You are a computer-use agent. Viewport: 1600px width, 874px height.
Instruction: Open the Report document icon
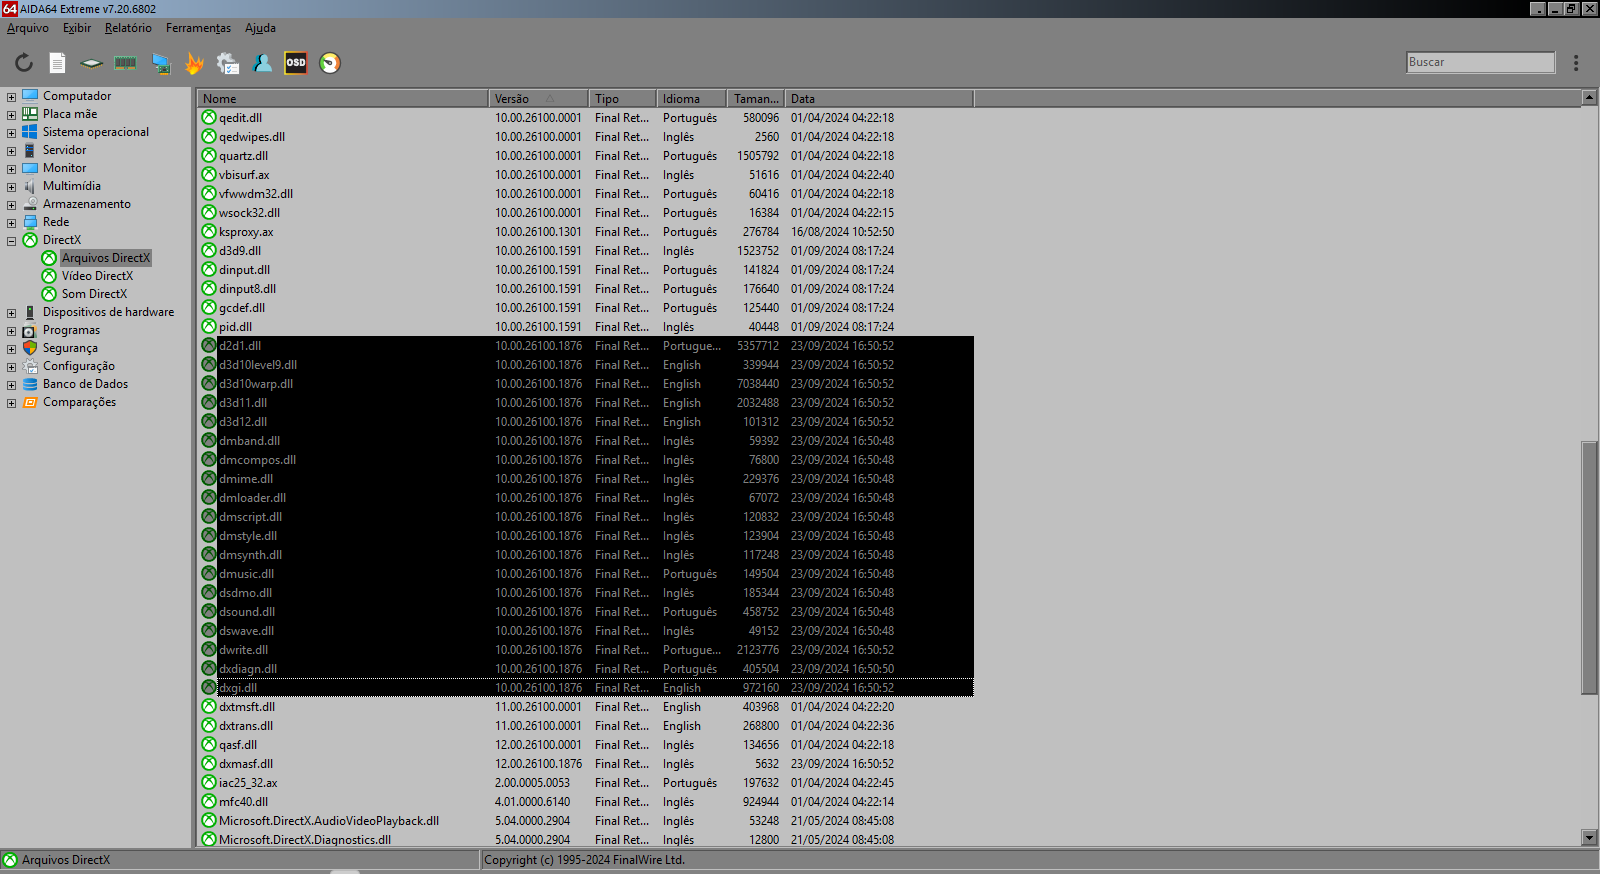pos(58,63)
